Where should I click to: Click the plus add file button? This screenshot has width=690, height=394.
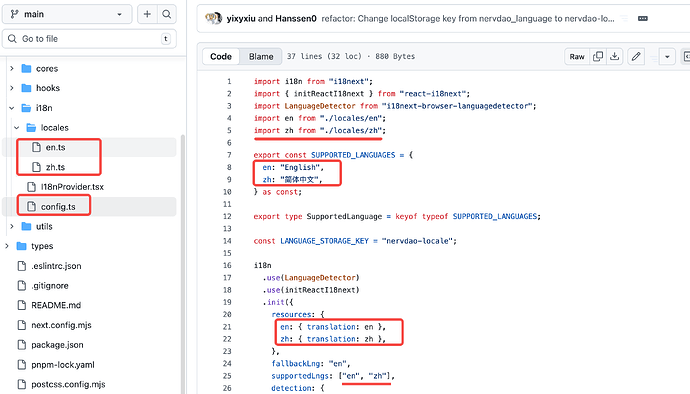pyautogui.click(x=147, y=14)
